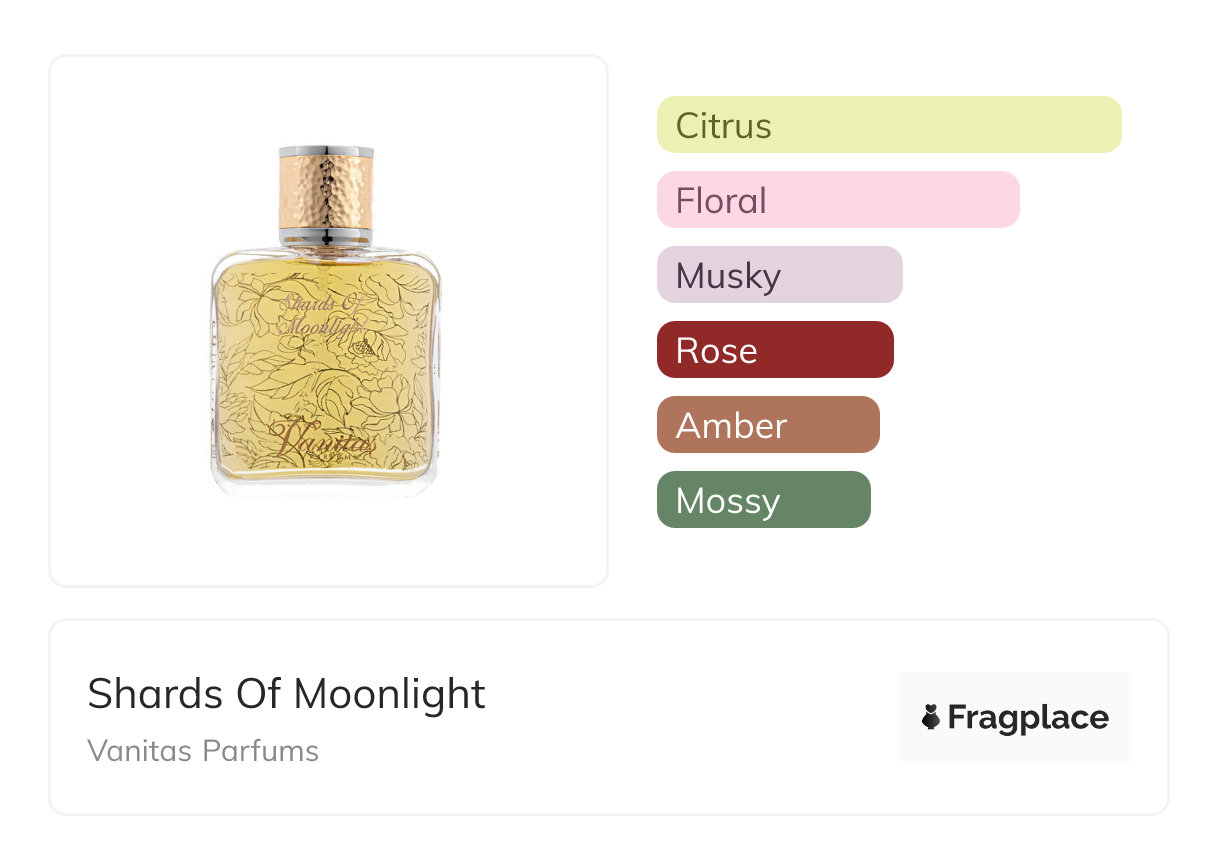Click the gold hammered bottle cap
Viewport: 1218px width, 864px height.
coord(326,191)
